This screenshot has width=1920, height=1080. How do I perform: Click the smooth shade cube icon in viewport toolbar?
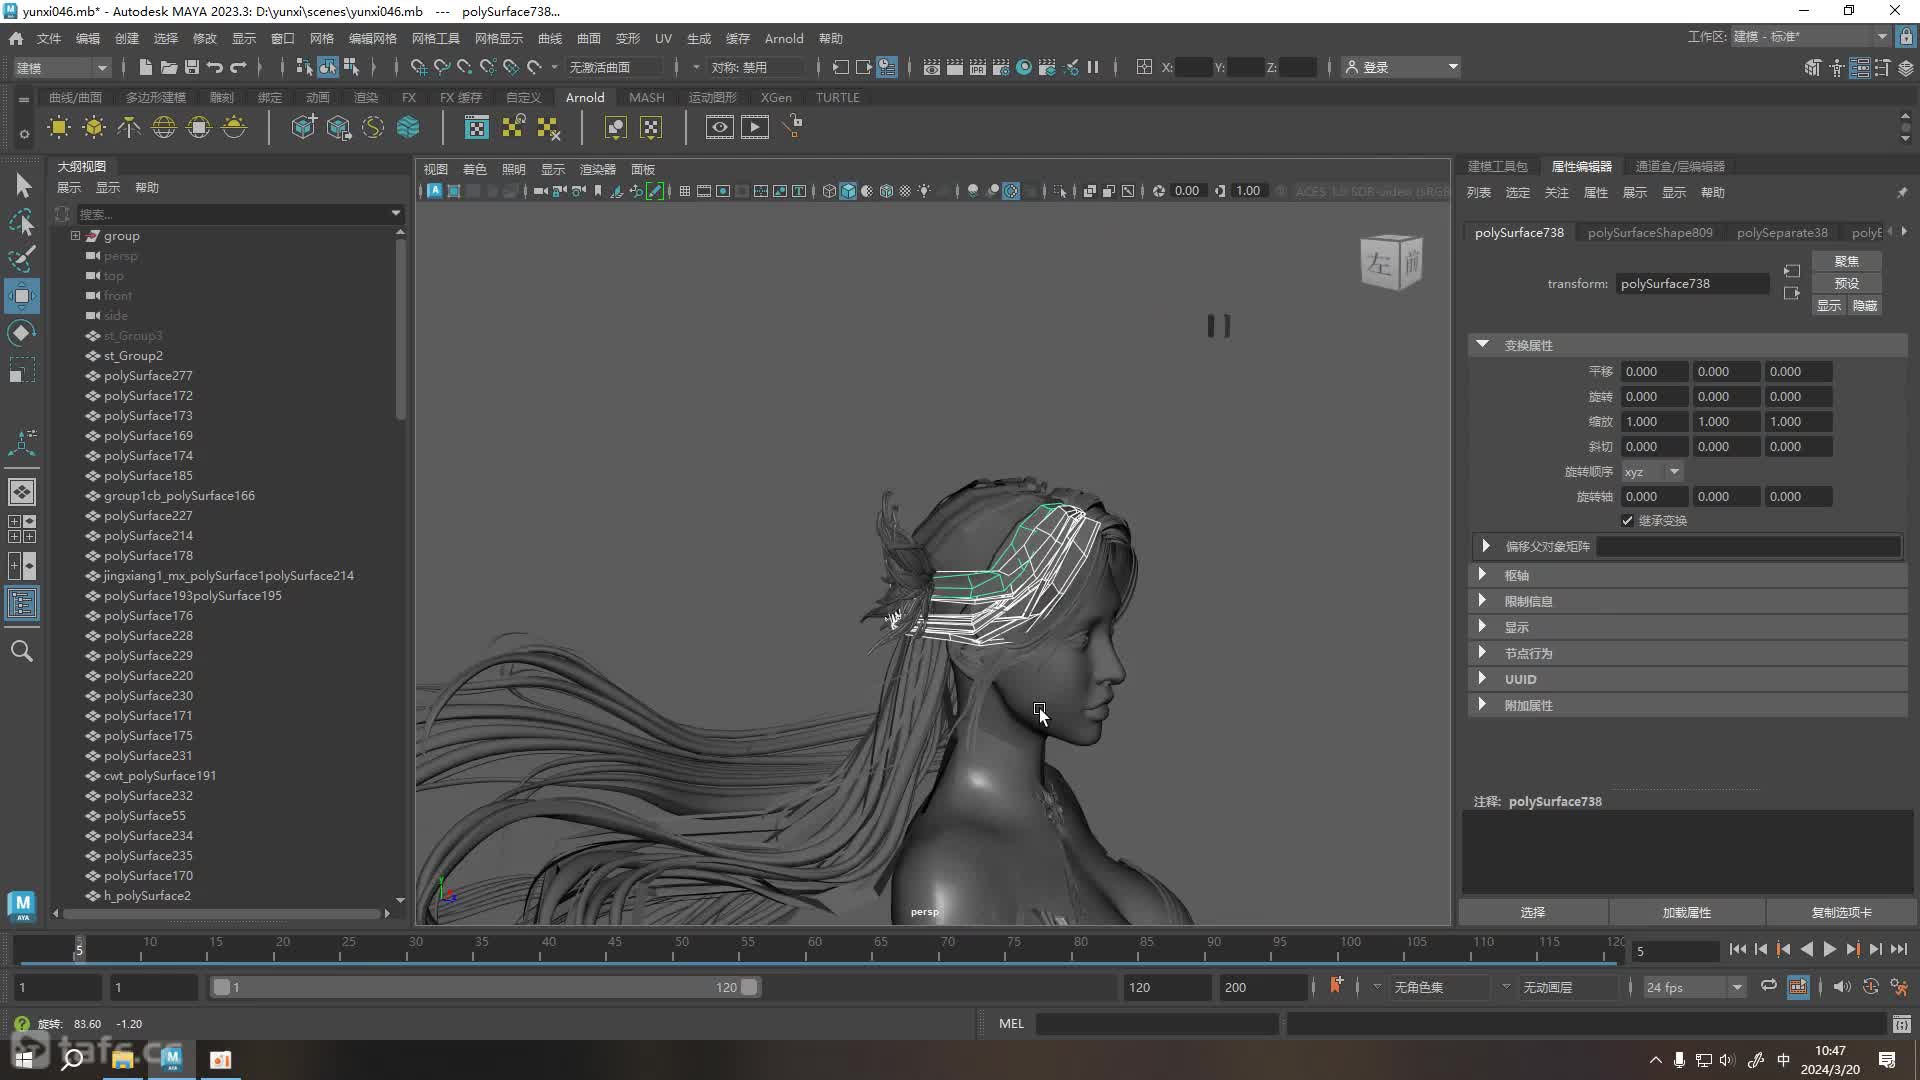pos(848,191)
